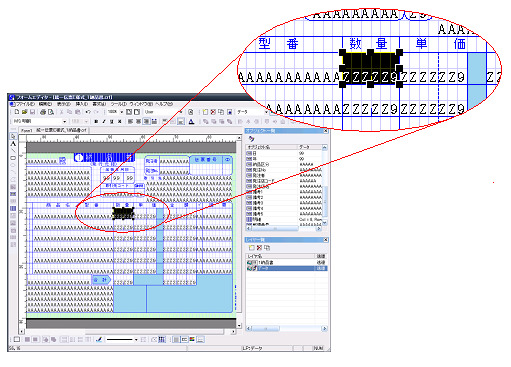Screen dimensions: 511x367
Task: Open the font name dropdown
Action: [64, 121]
